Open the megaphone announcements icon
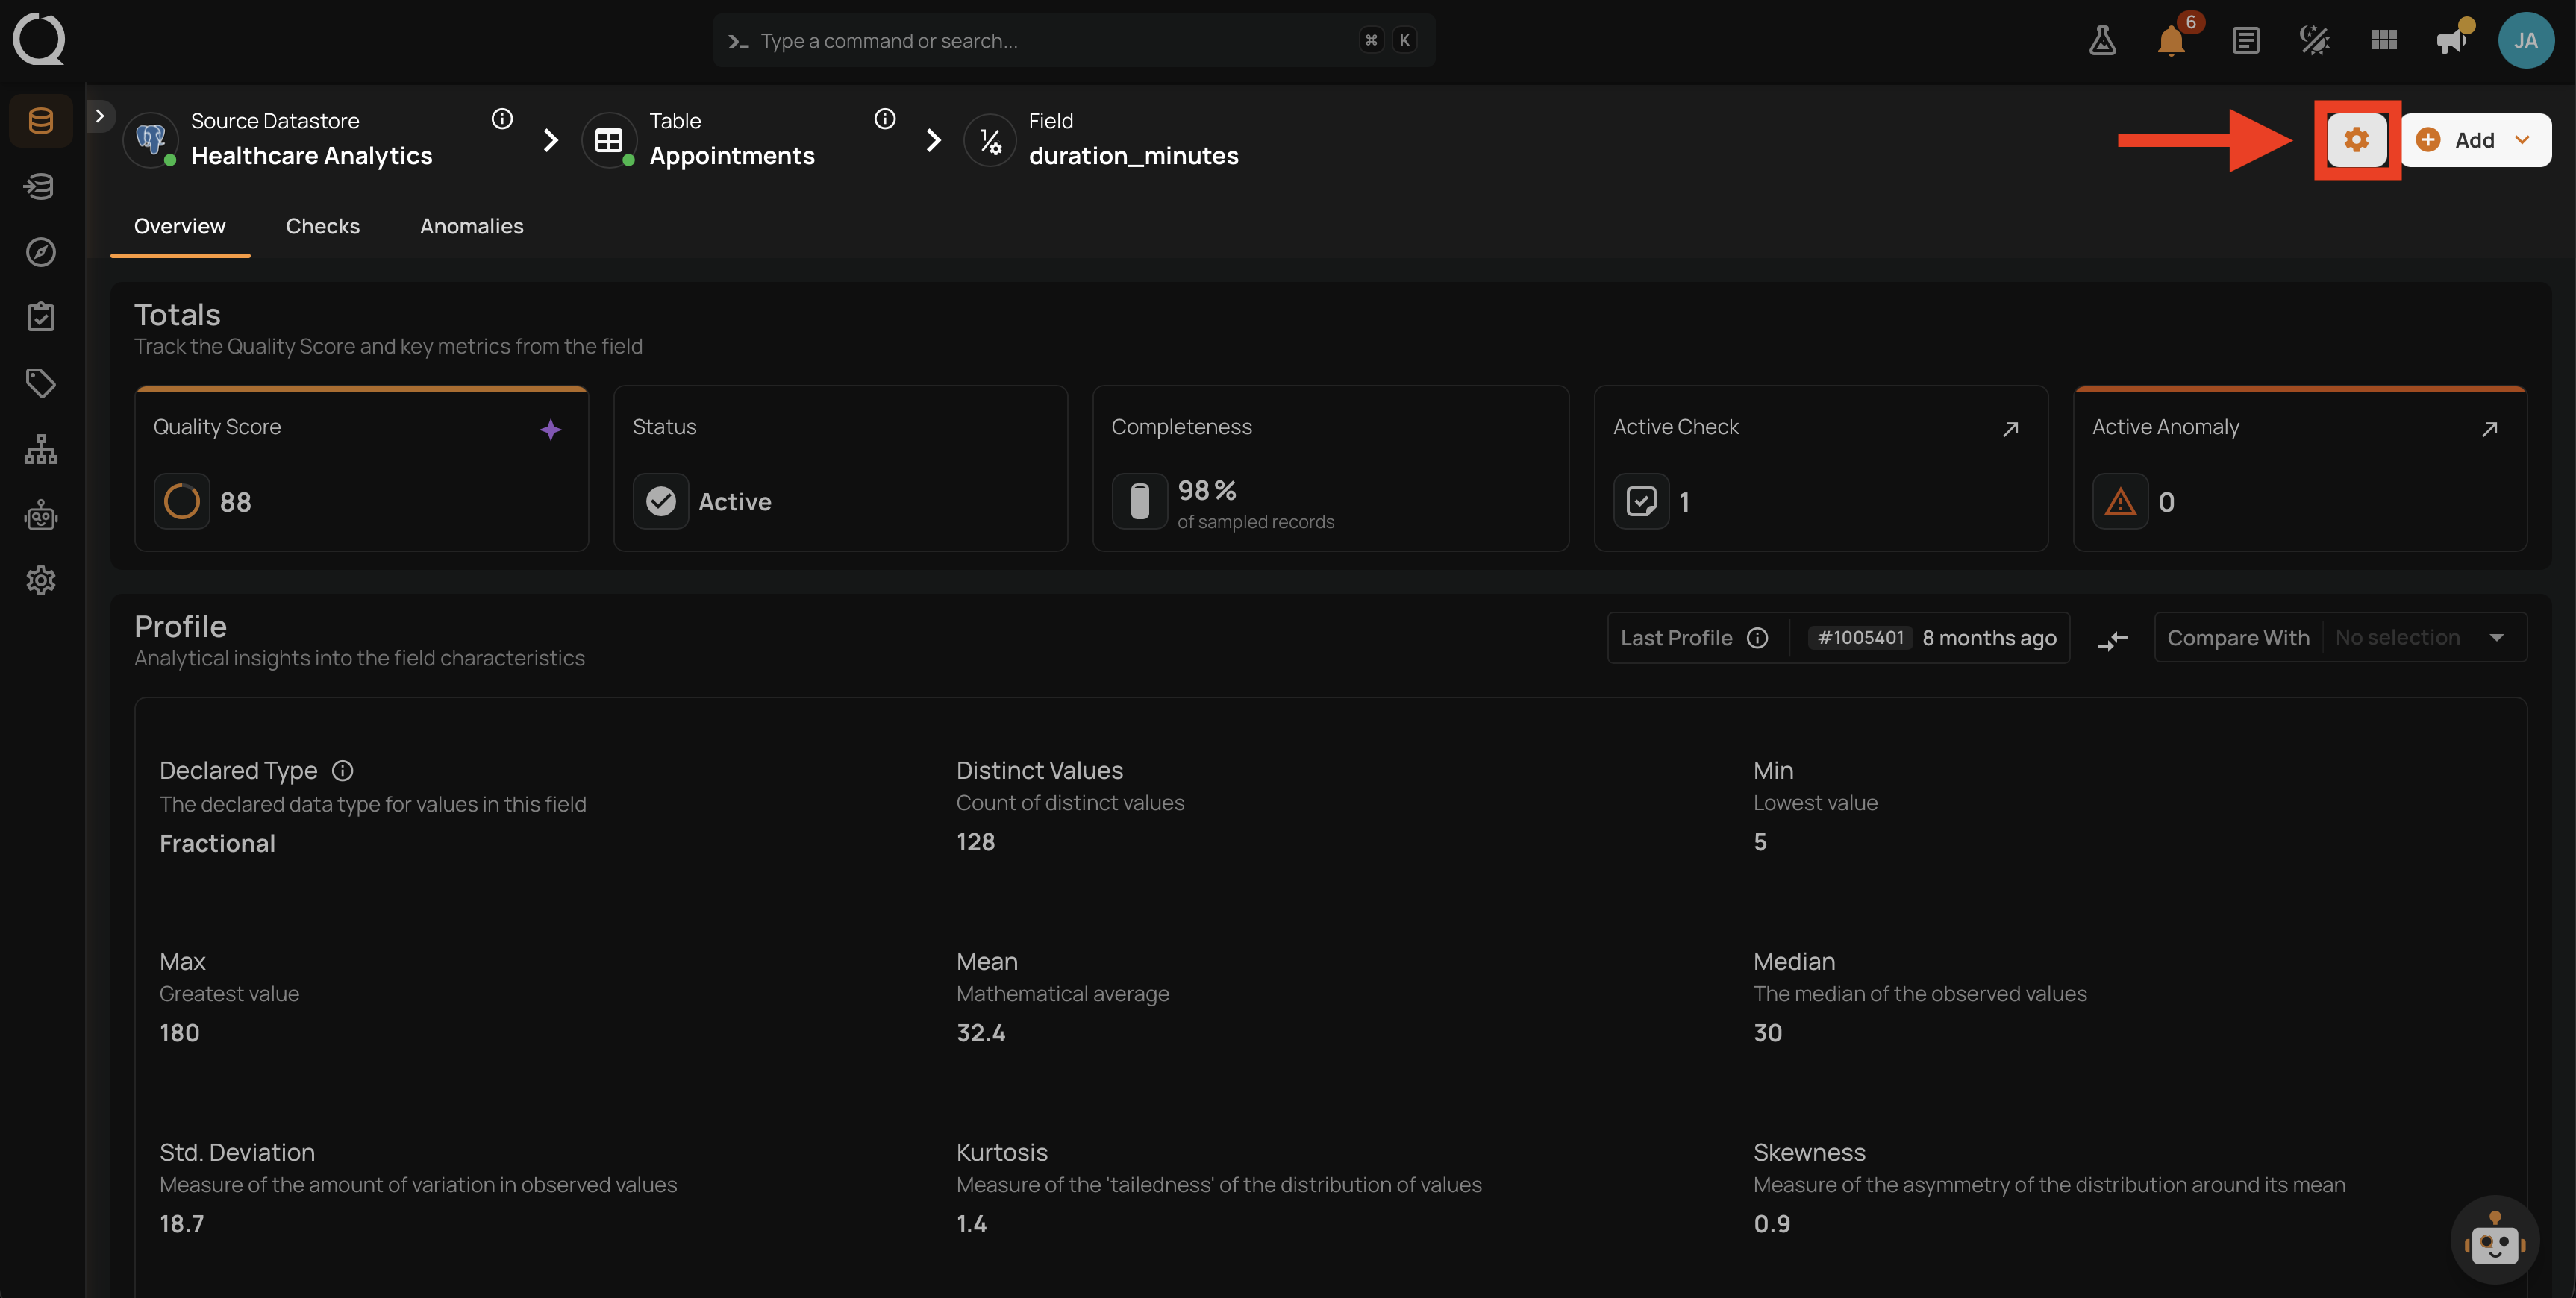Viewport: 2576px width, 1298px height. point(2452,40)
